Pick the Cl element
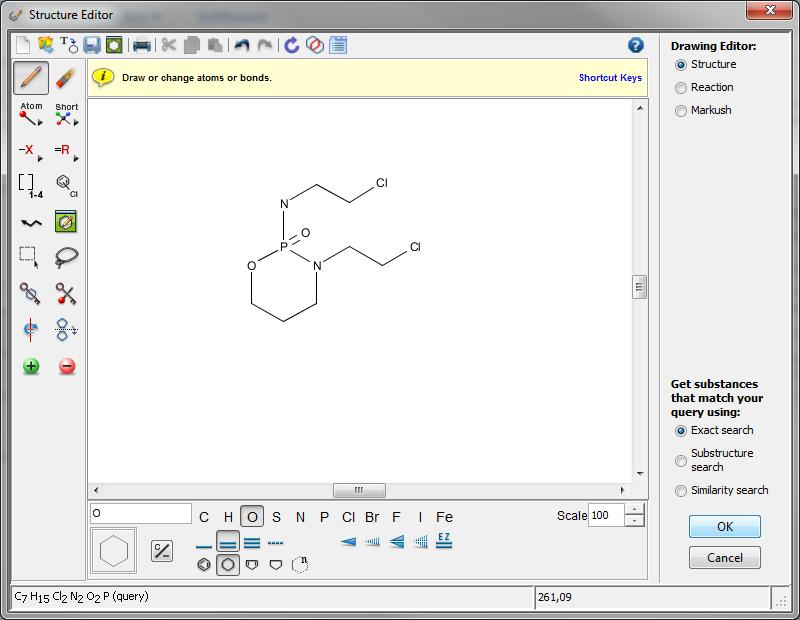The image size is (800, 620). pyautogui.click(x=348, y=517)
